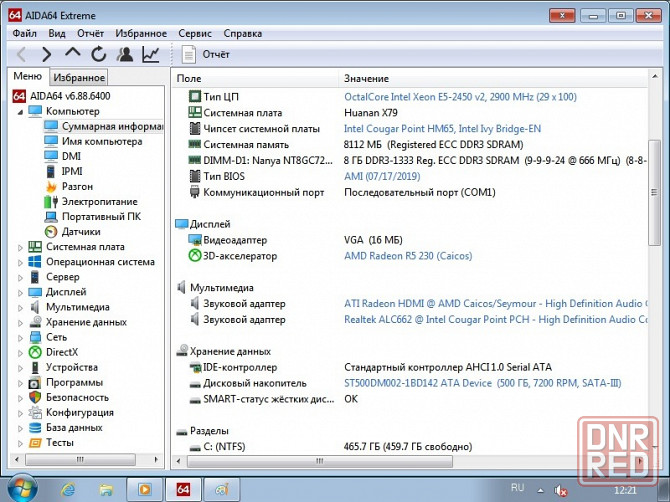
Task: Click the Поле column header
Action: 256,79
